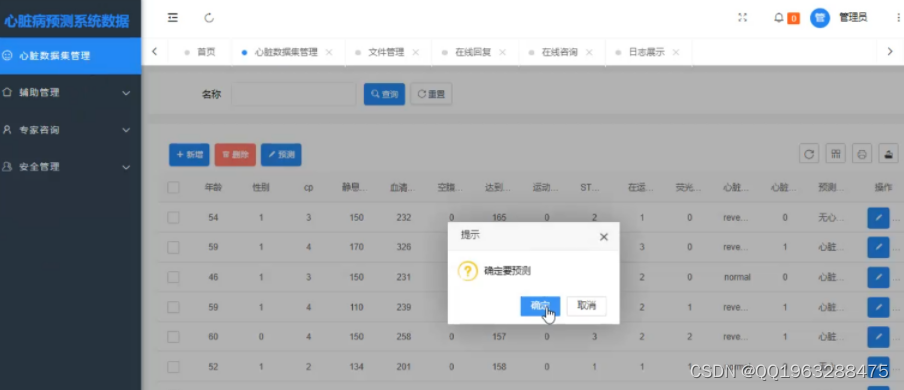
Task: Click the 查询 search button
Action: point(385,94)
